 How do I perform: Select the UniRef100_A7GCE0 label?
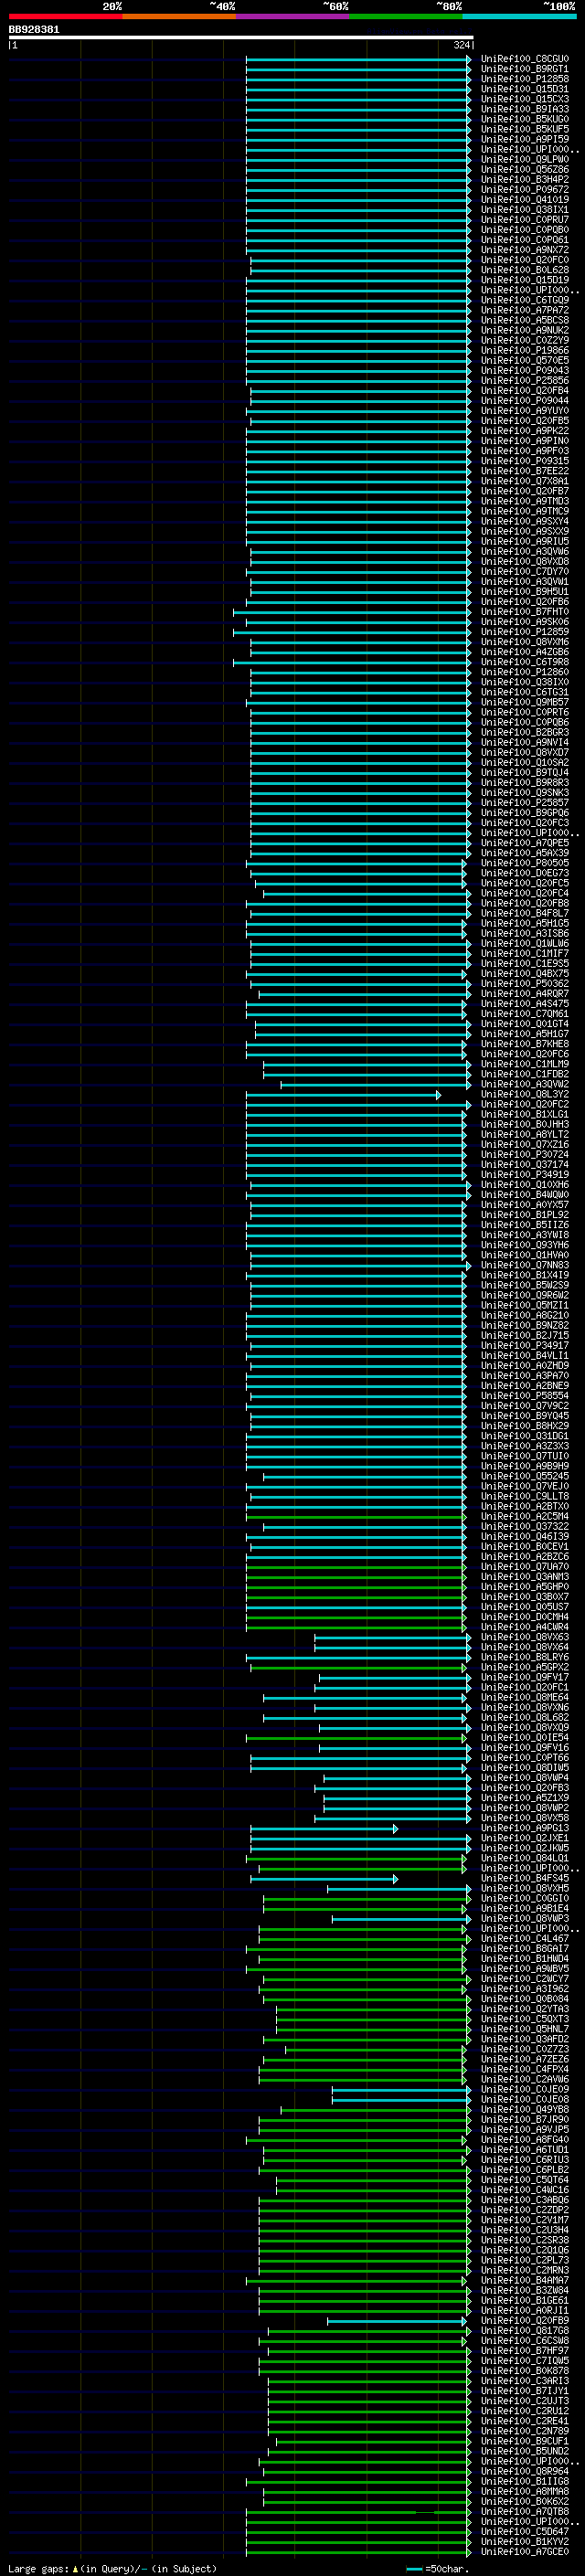pyautogui.click(x=524, y=2551)
